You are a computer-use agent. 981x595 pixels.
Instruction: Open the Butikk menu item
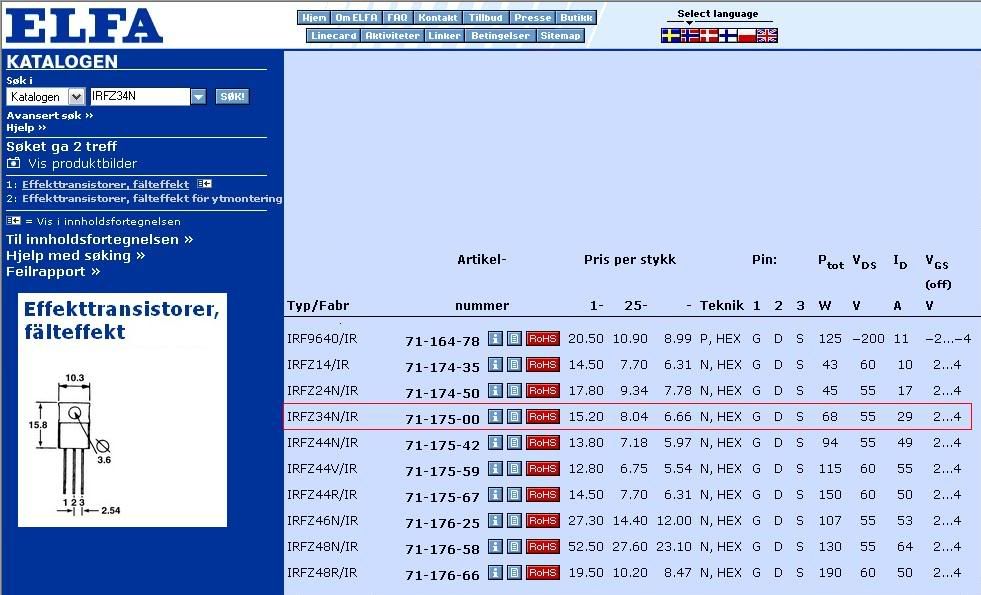[x=576, y=18]
